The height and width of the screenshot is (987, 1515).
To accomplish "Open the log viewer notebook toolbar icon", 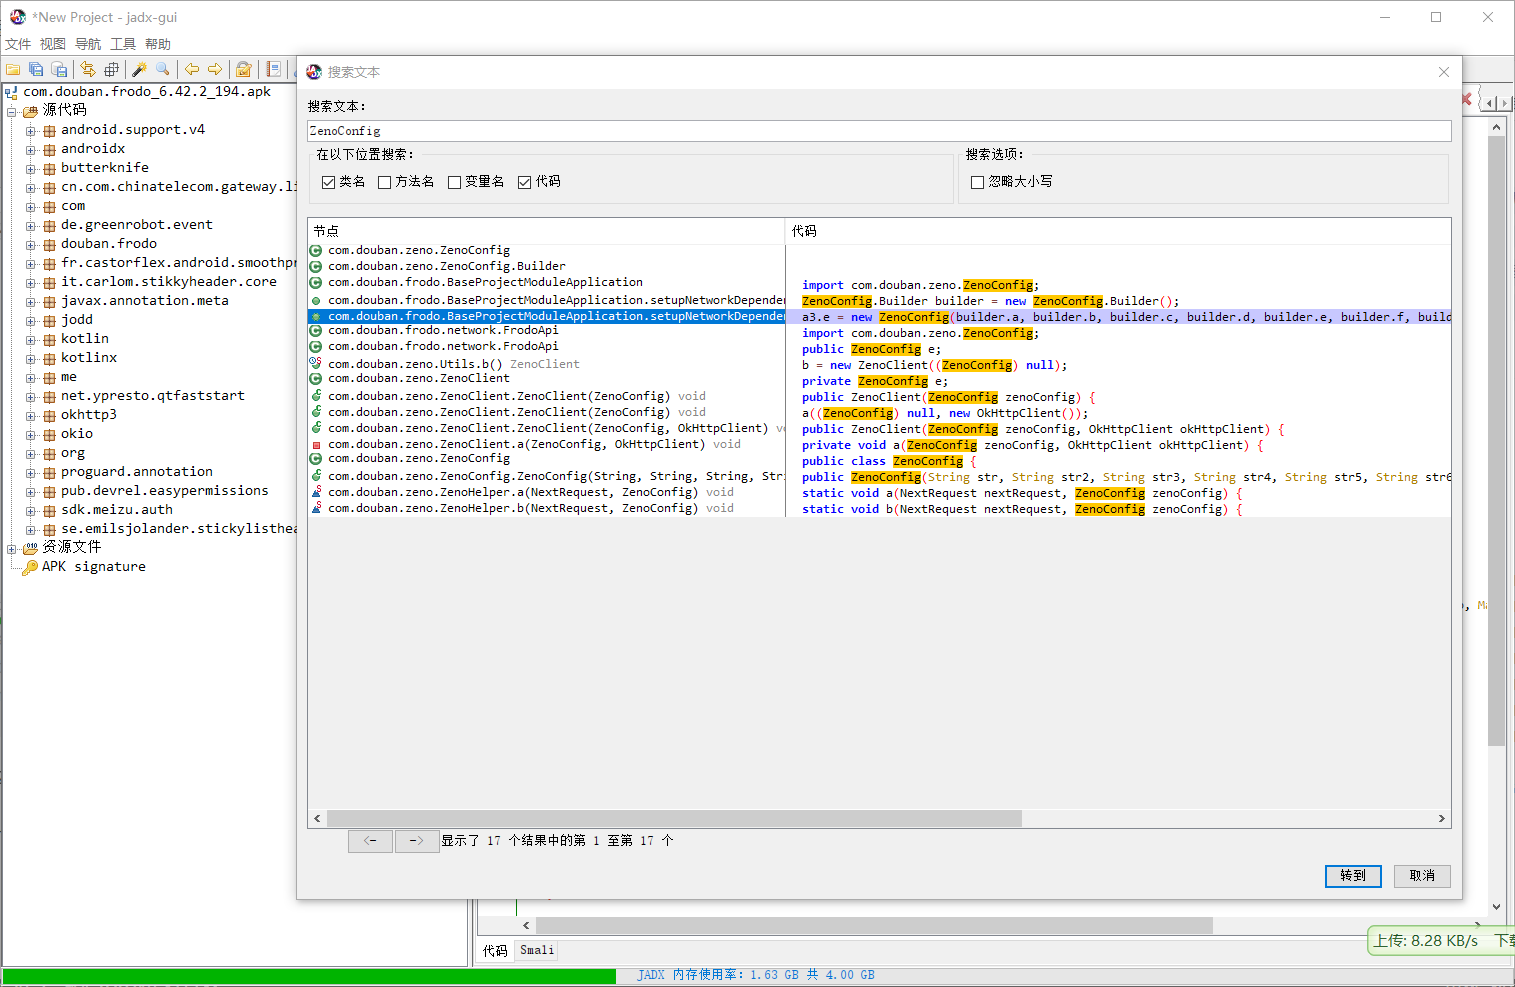I will tap(273, 69).
